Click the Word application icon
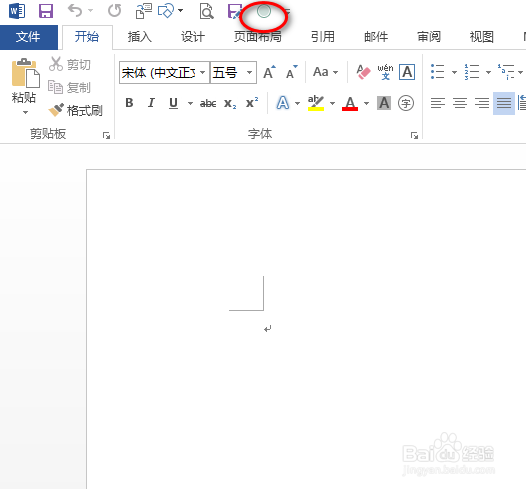The image size is (526, 489). click(17, 11)
